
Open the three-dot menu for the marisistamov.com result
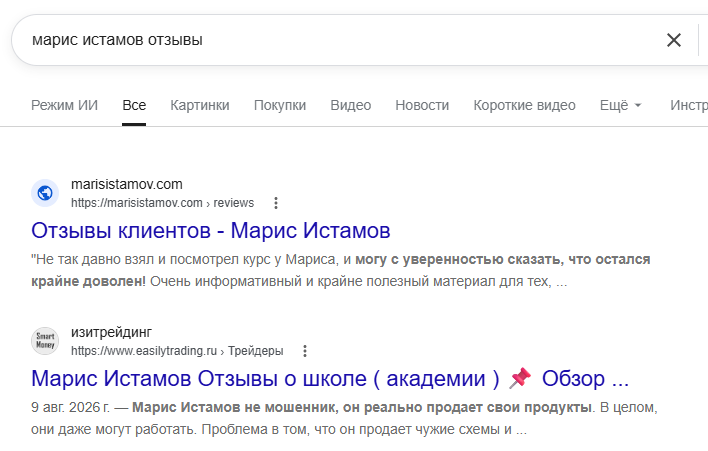(276, 203)
